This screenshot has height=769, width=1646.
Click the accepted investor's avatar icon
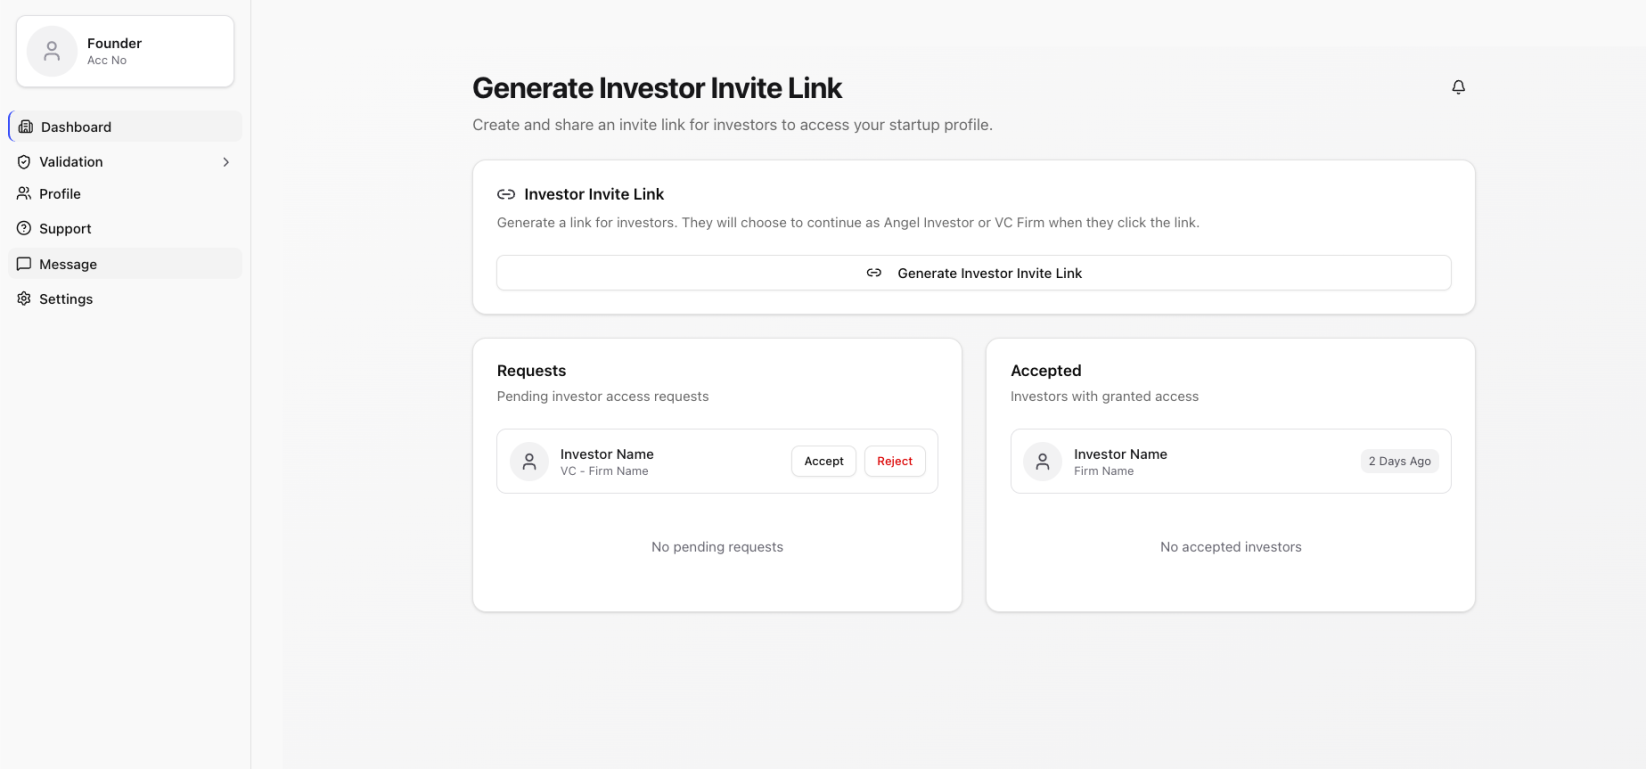point(1042,461)
